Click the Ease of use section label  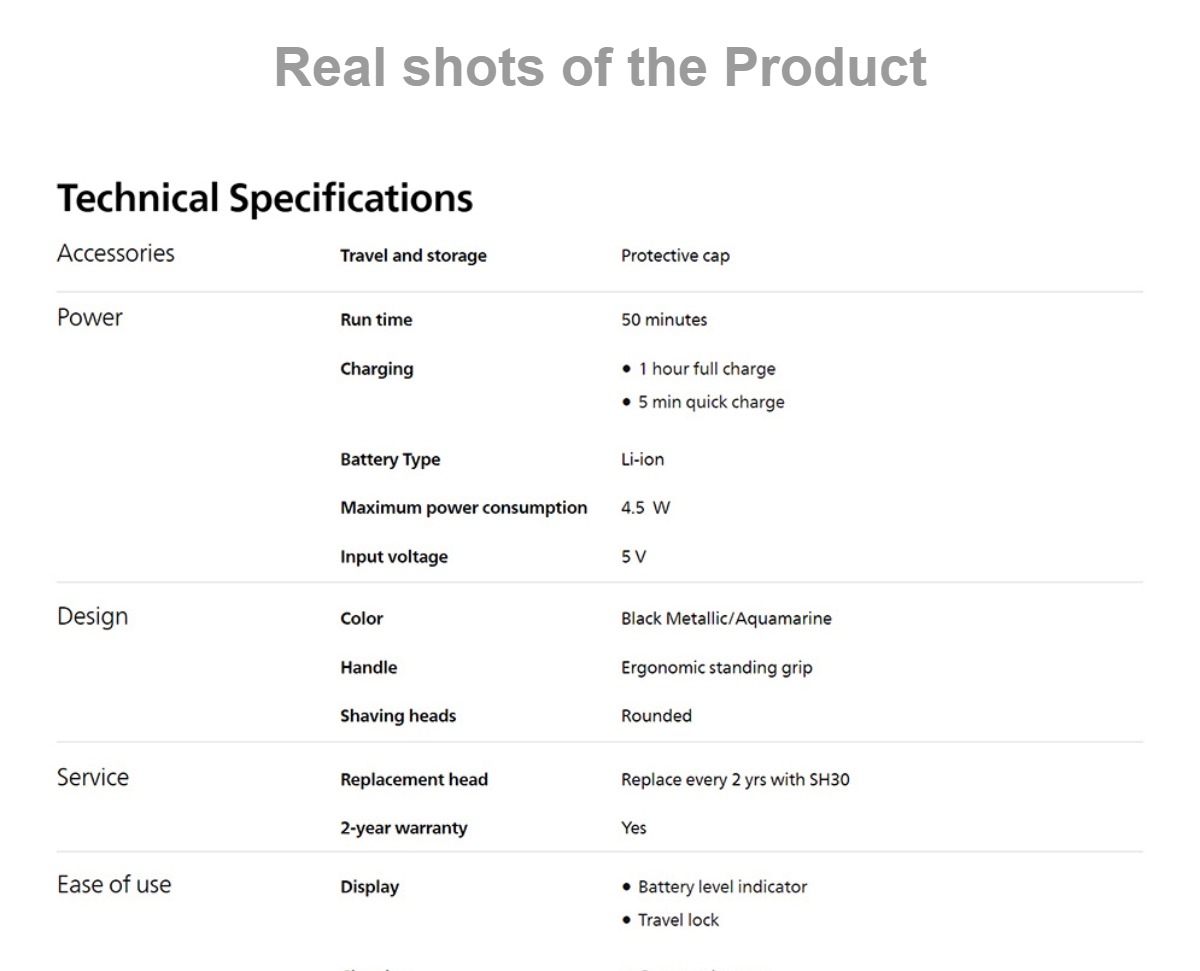(114, 884)
